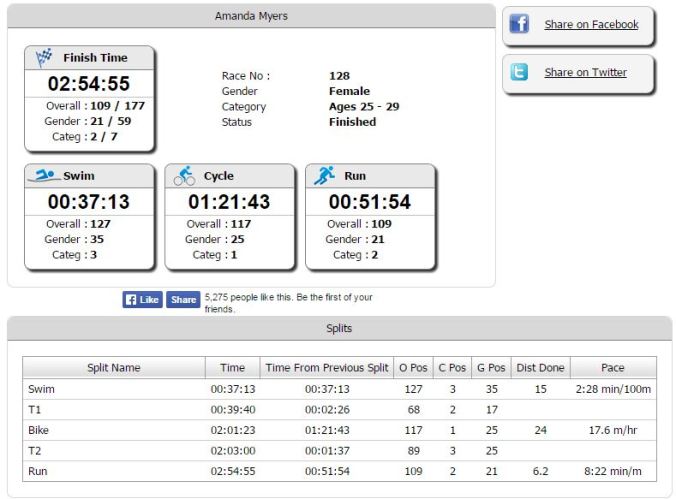
Task: Click the Splits section header bar
Action: pyautogui.click(x=339, y=328)
